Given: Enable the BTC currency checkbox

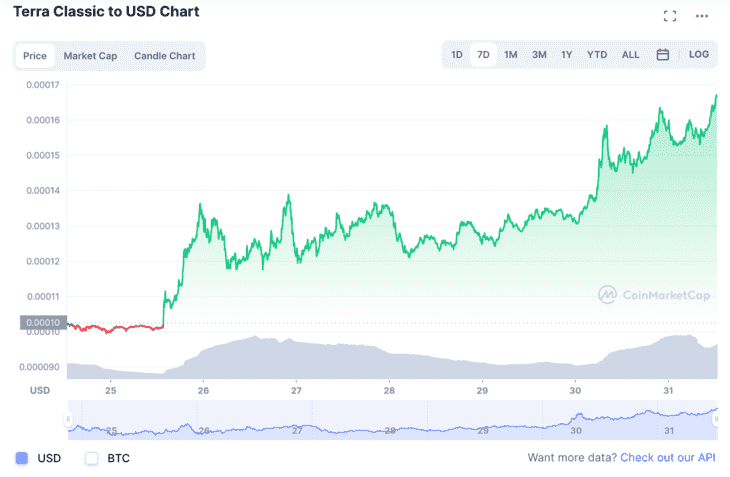Looking at the screenshot, I should point(92,458).
